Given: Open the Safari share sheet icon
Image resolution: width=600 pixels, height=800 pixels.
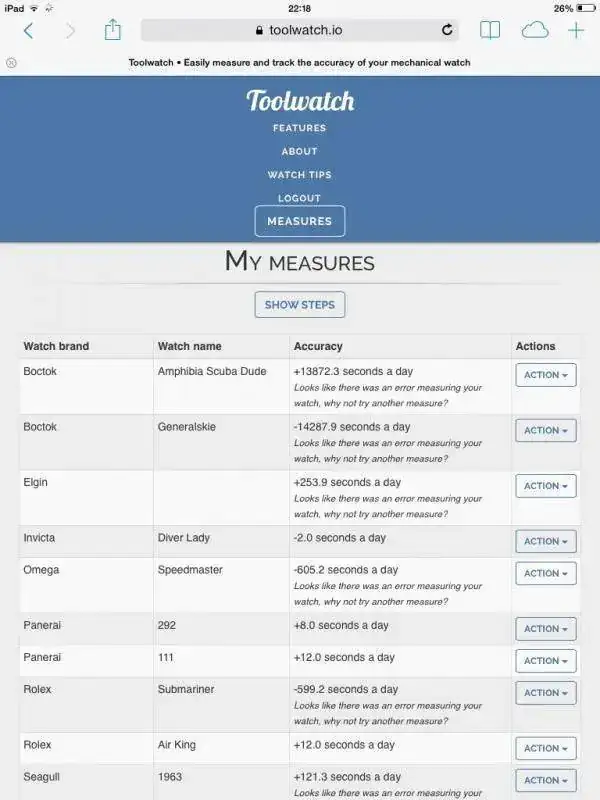Looking at the screenshot, I should point(113,30).
